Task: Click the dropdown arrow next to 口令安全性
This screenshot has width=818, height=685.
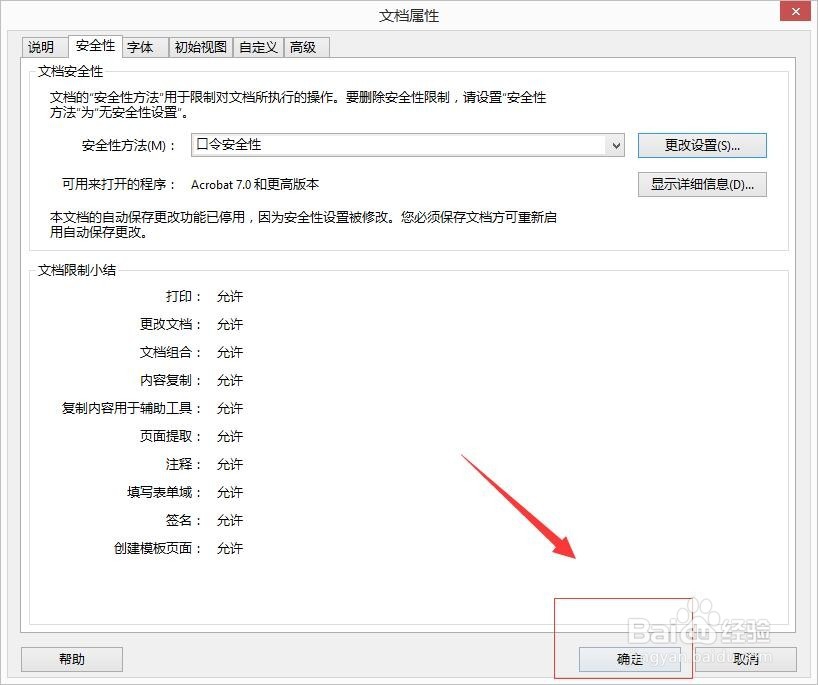Action: [617, 145]
